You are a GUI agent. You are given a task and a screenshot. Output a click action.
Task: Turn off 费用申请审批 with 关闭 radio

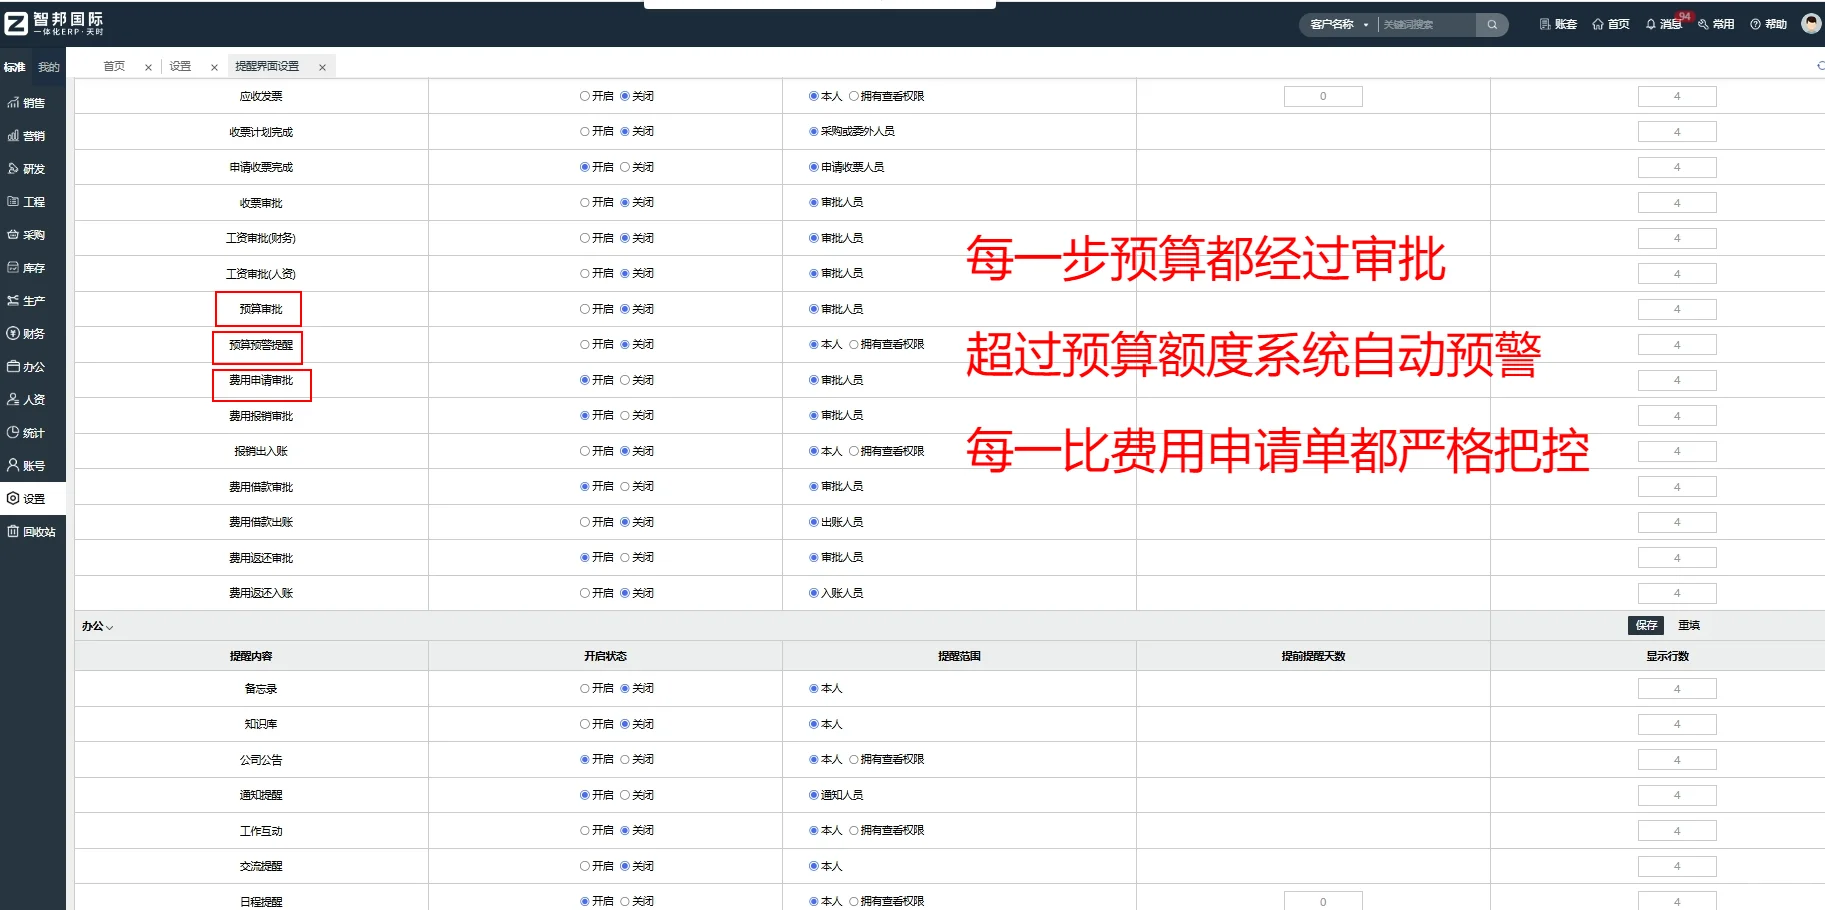pyautogui.click(x=625, y=380)
